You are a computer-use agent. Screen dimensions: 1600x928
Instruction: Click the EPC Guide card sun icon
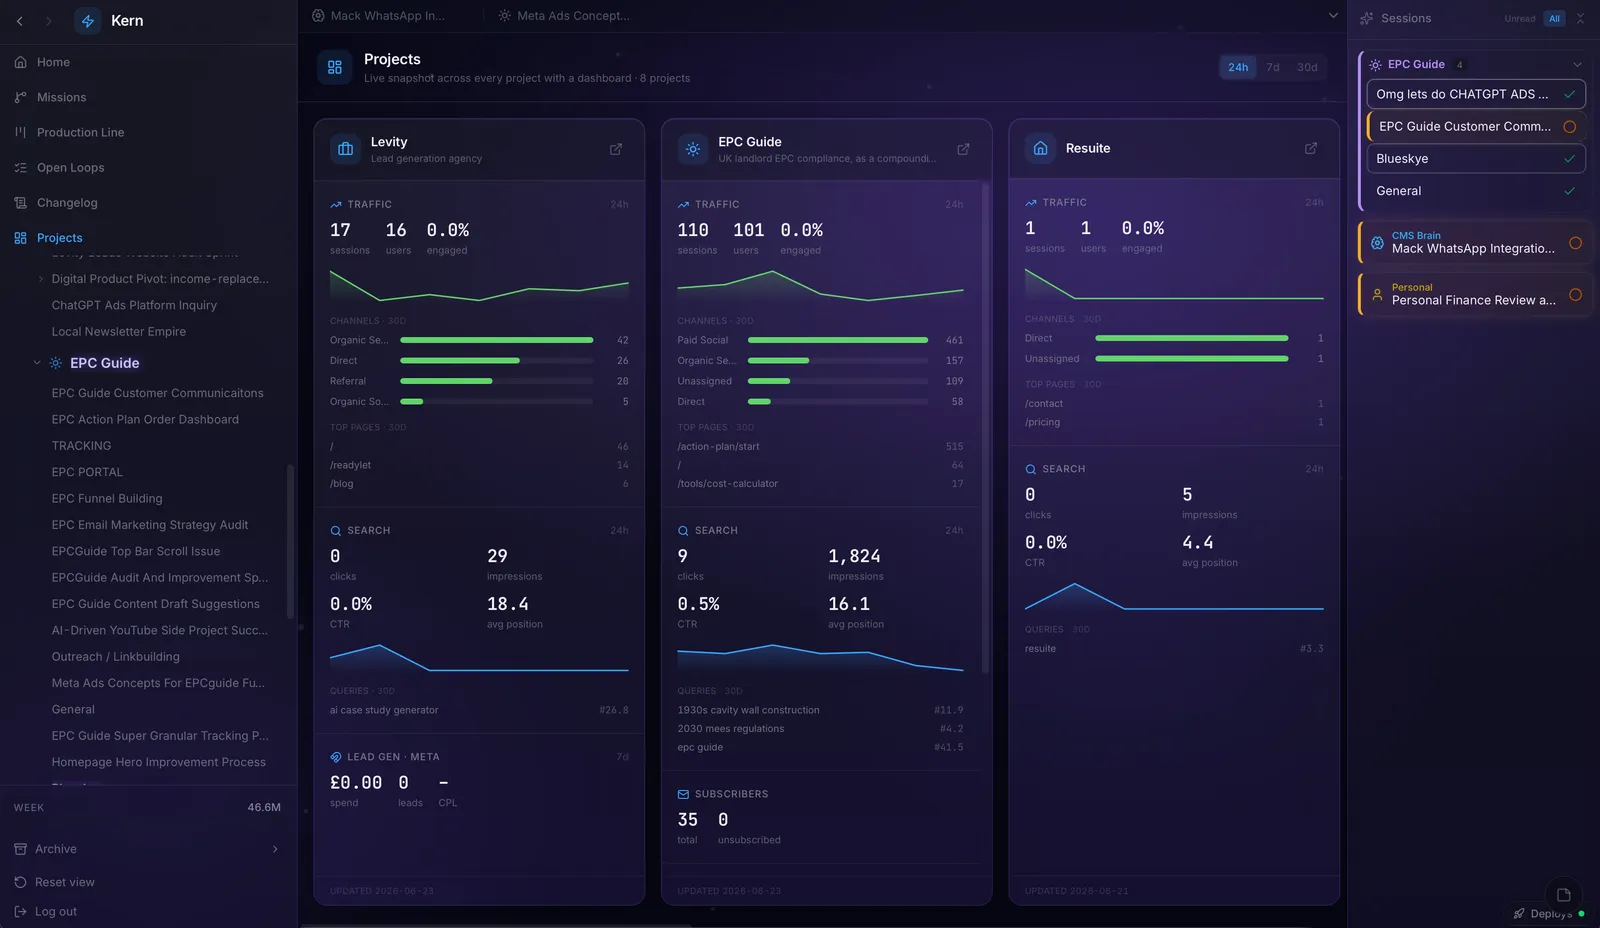(693, 149)
